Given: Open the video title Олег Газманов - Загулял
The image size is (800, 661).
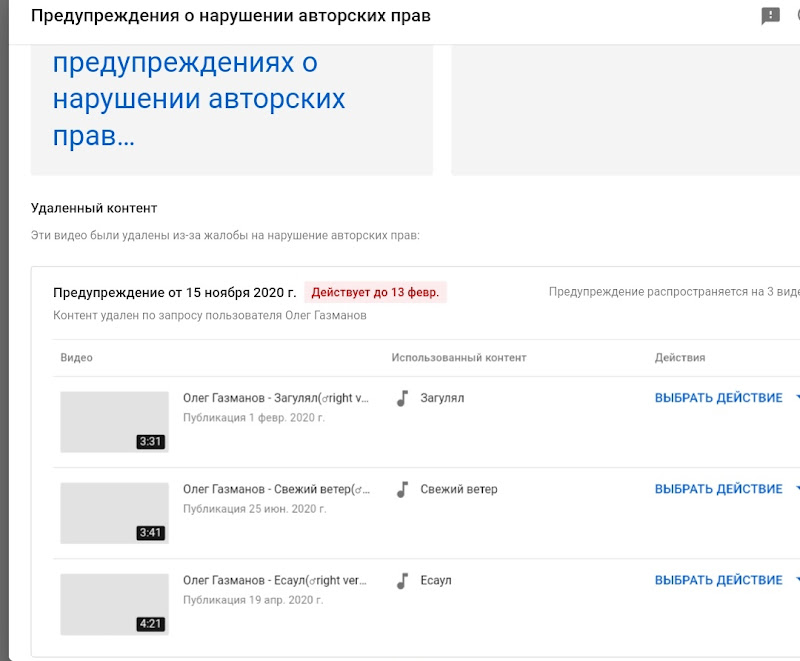Looking at the screenshot, I should (x=276, y=398).
